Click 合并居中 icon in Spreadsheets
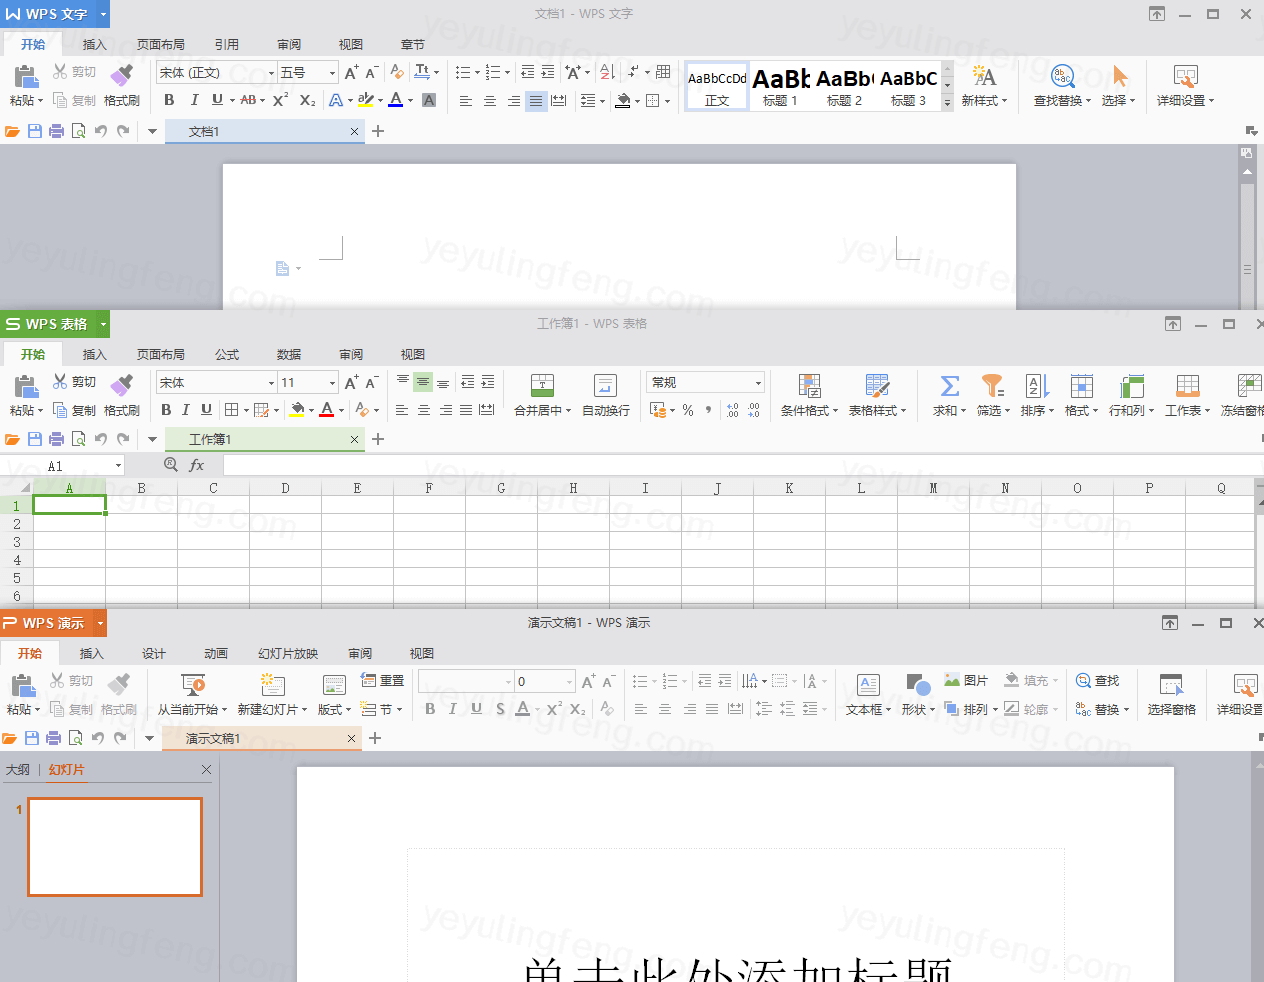The width and height of the screenshot is (1264, 982). [x=542, y=386]
